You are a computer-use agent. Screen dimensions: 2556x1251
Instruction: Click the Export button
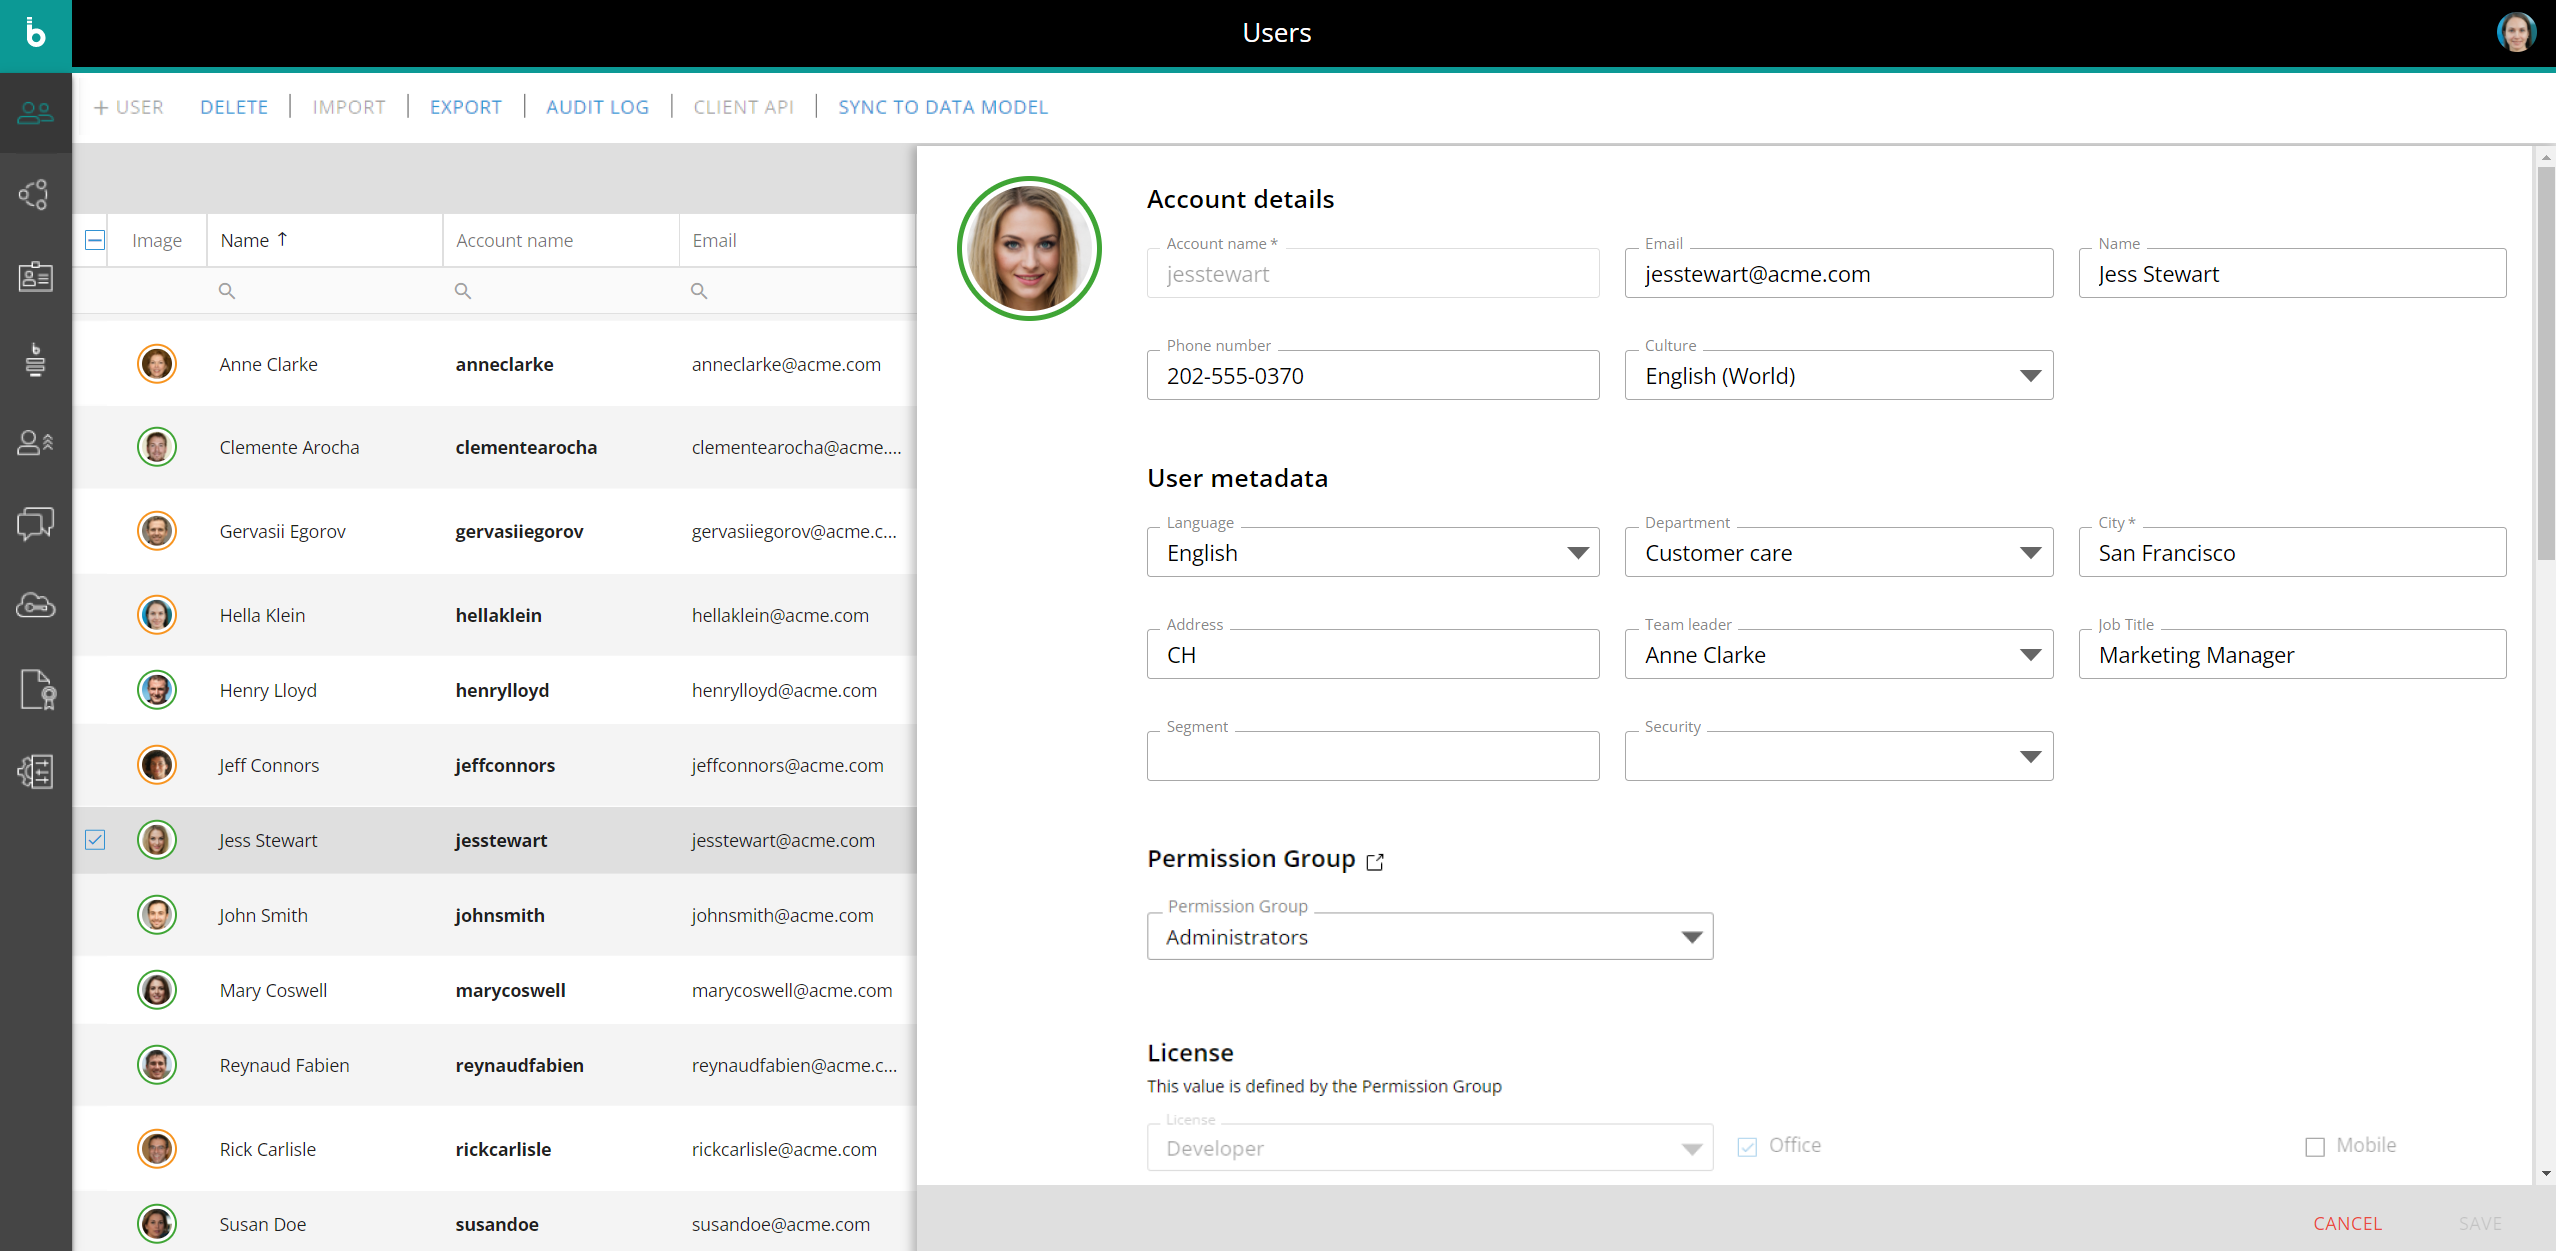coord(465,107)
